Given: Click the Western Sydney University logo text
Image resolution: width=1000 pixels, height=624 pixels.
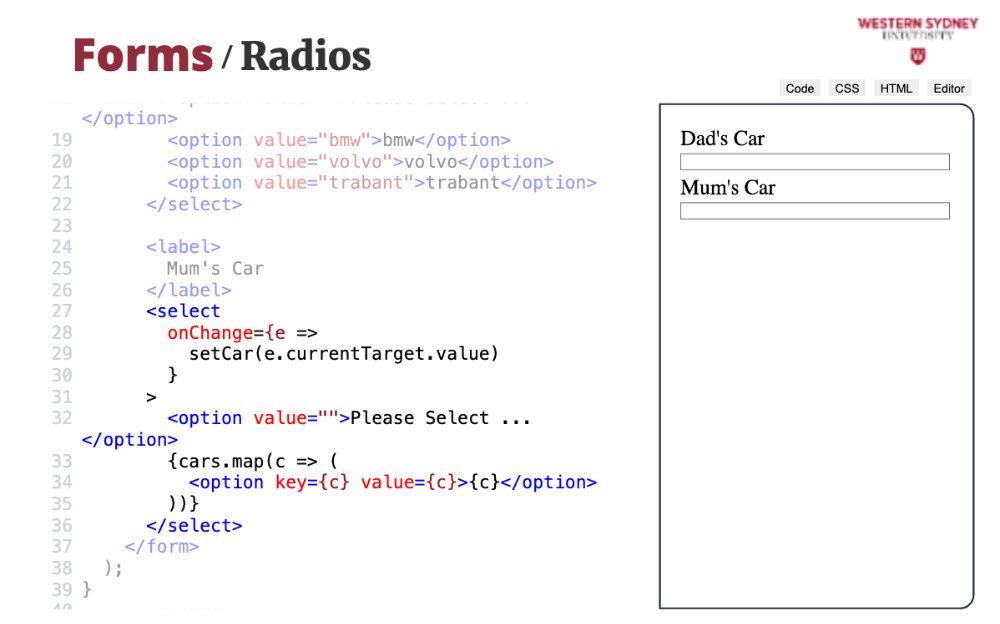Looking at the screenshot, I should coord(917,27).
